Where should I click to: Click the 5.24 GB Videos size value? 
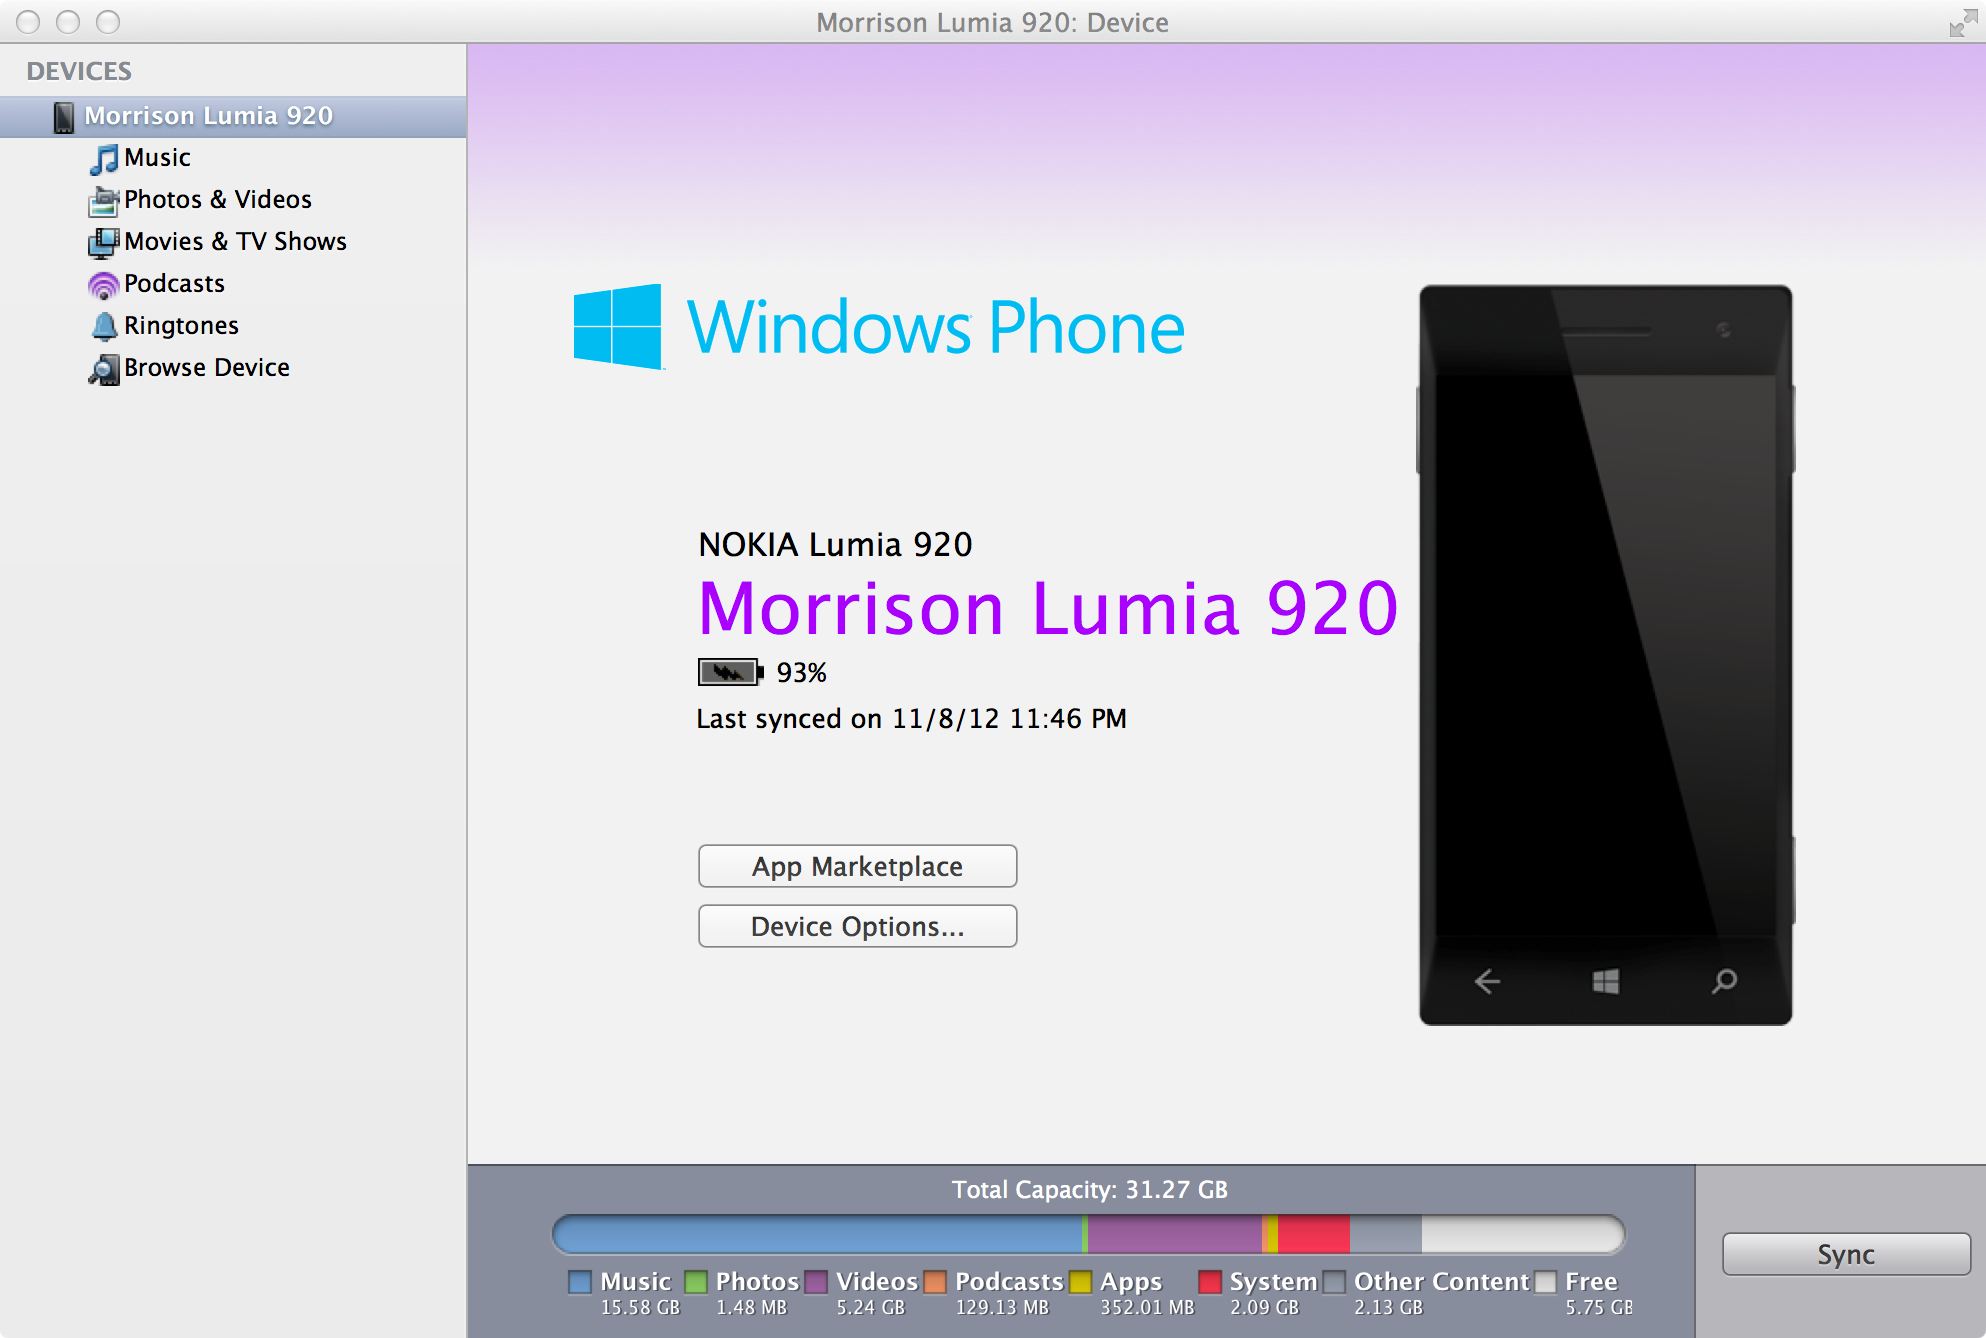871,1308
